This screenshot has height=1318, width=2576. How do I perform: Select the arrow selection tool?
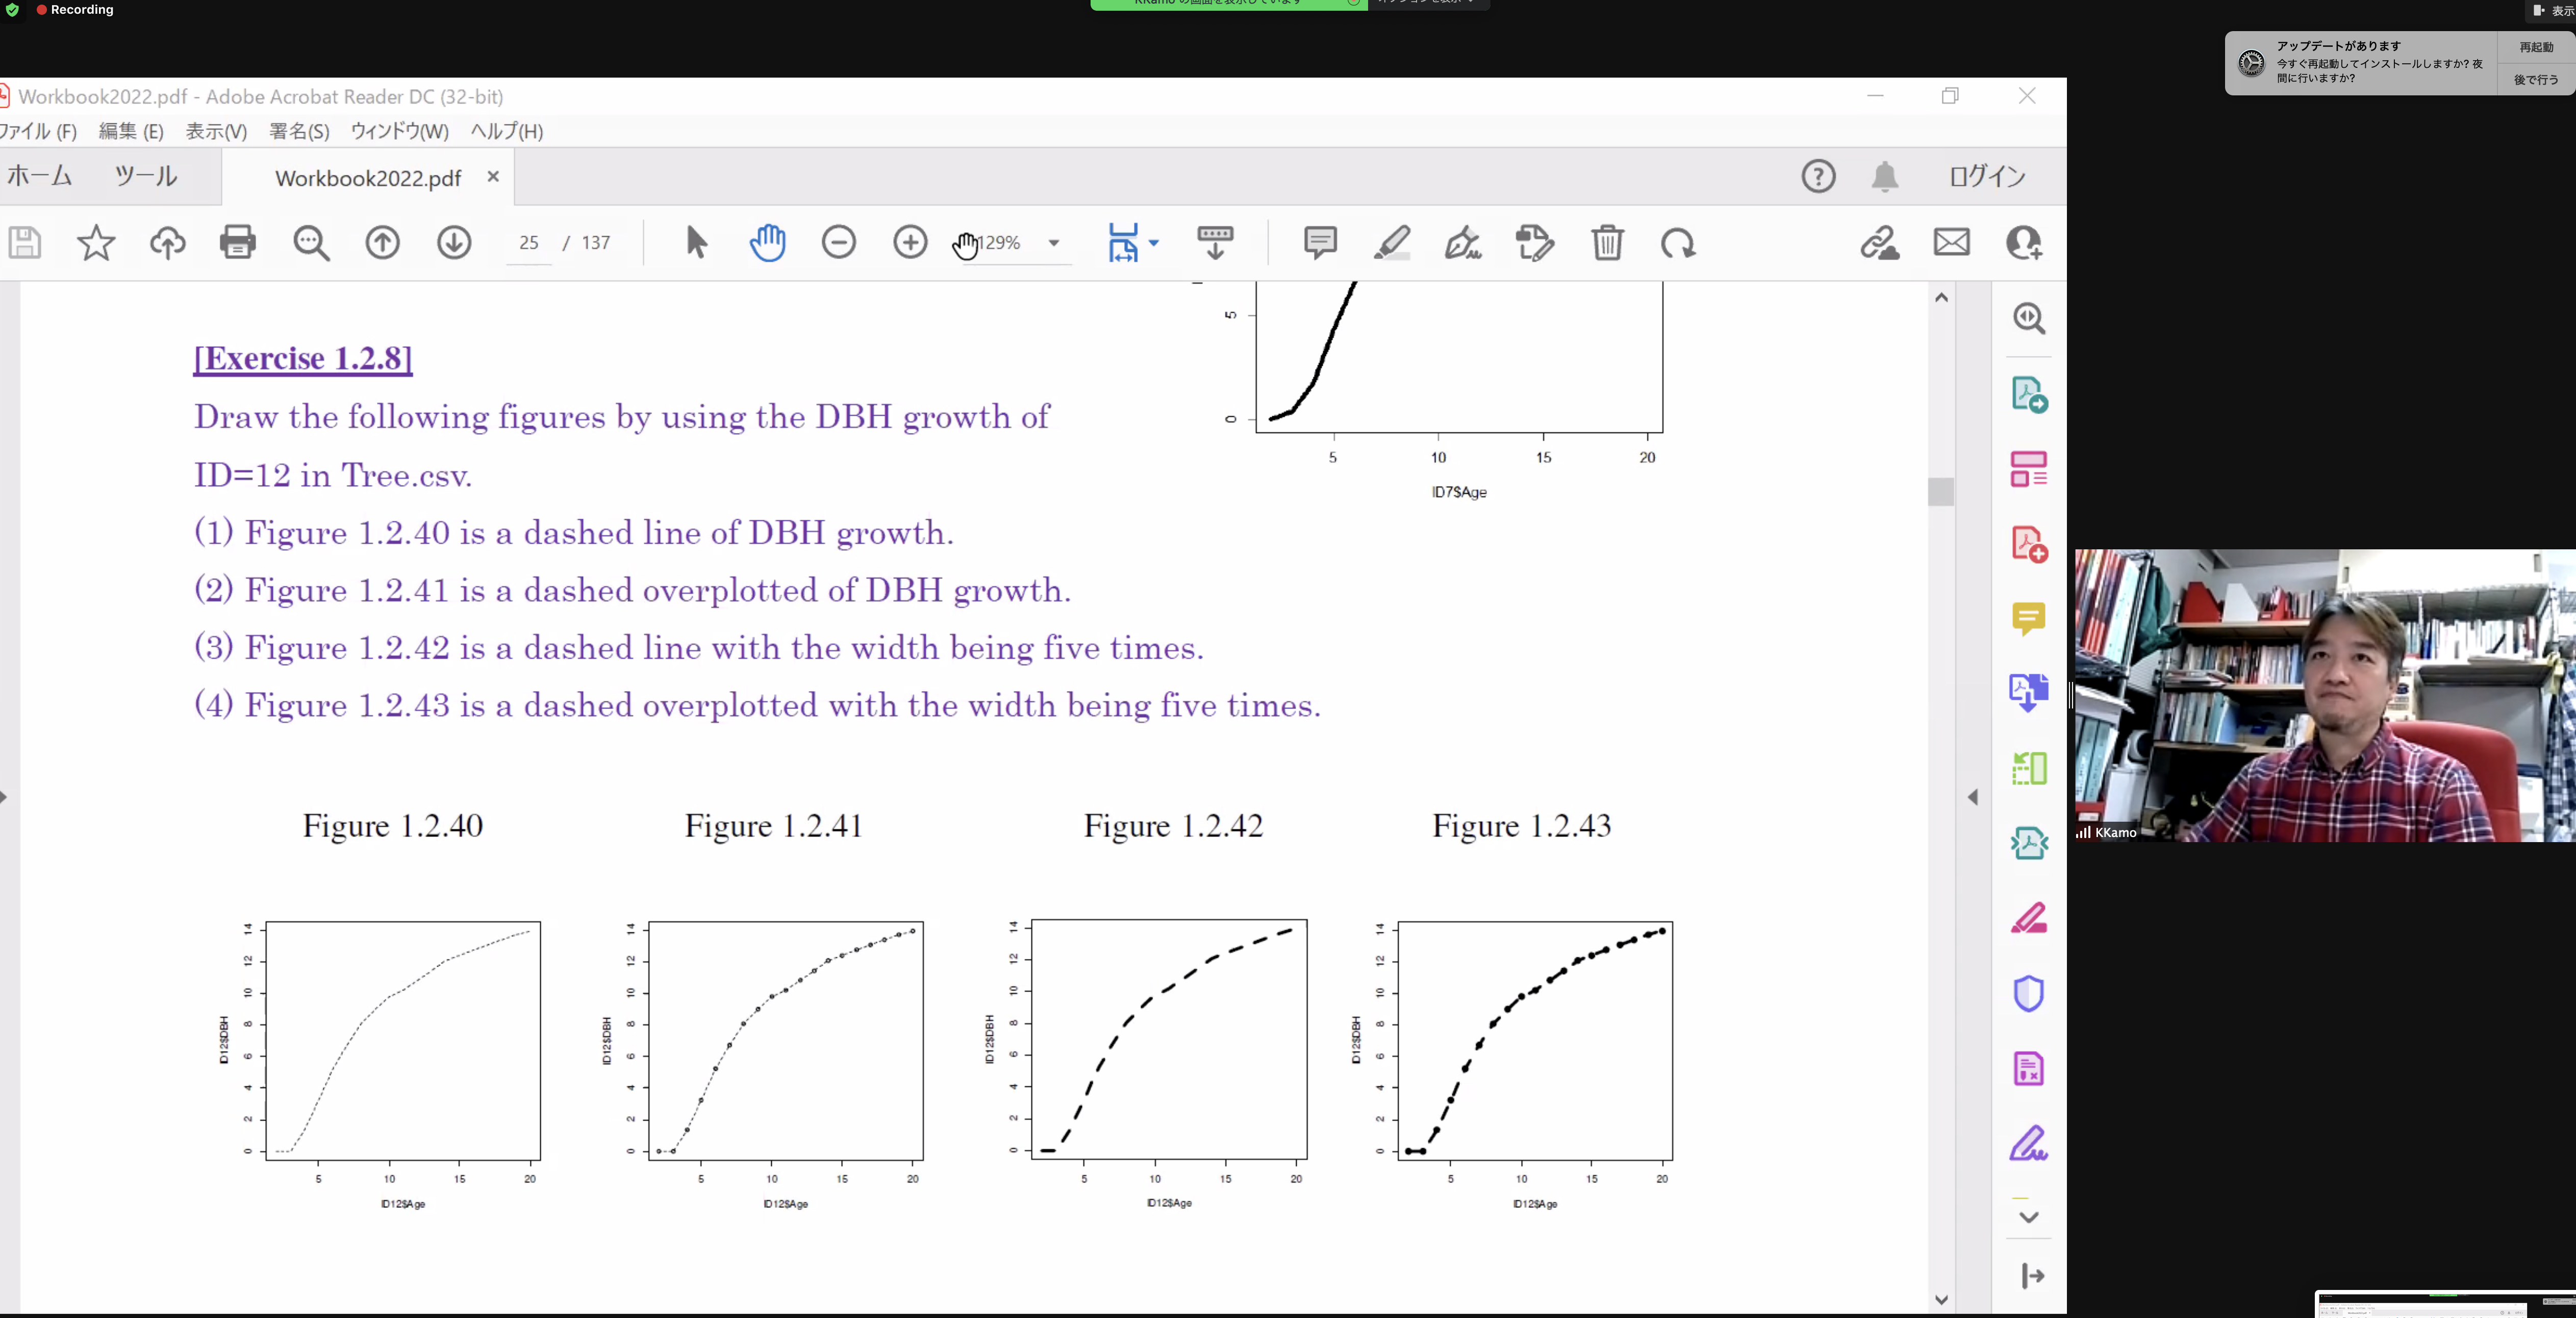[x=696, y=243]
